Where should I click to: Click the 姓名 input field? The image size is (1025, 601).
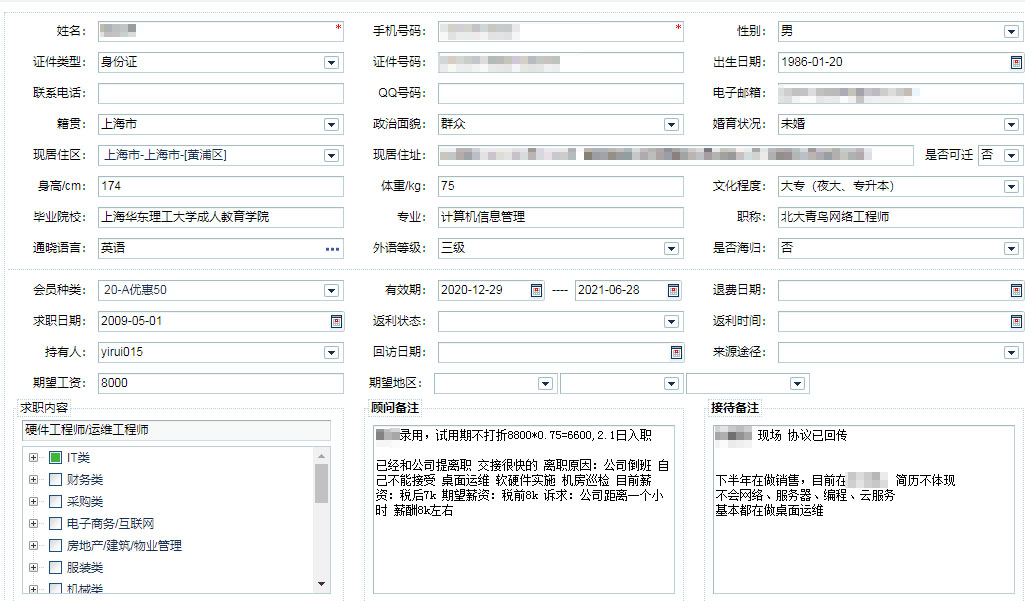coord(221,31)
